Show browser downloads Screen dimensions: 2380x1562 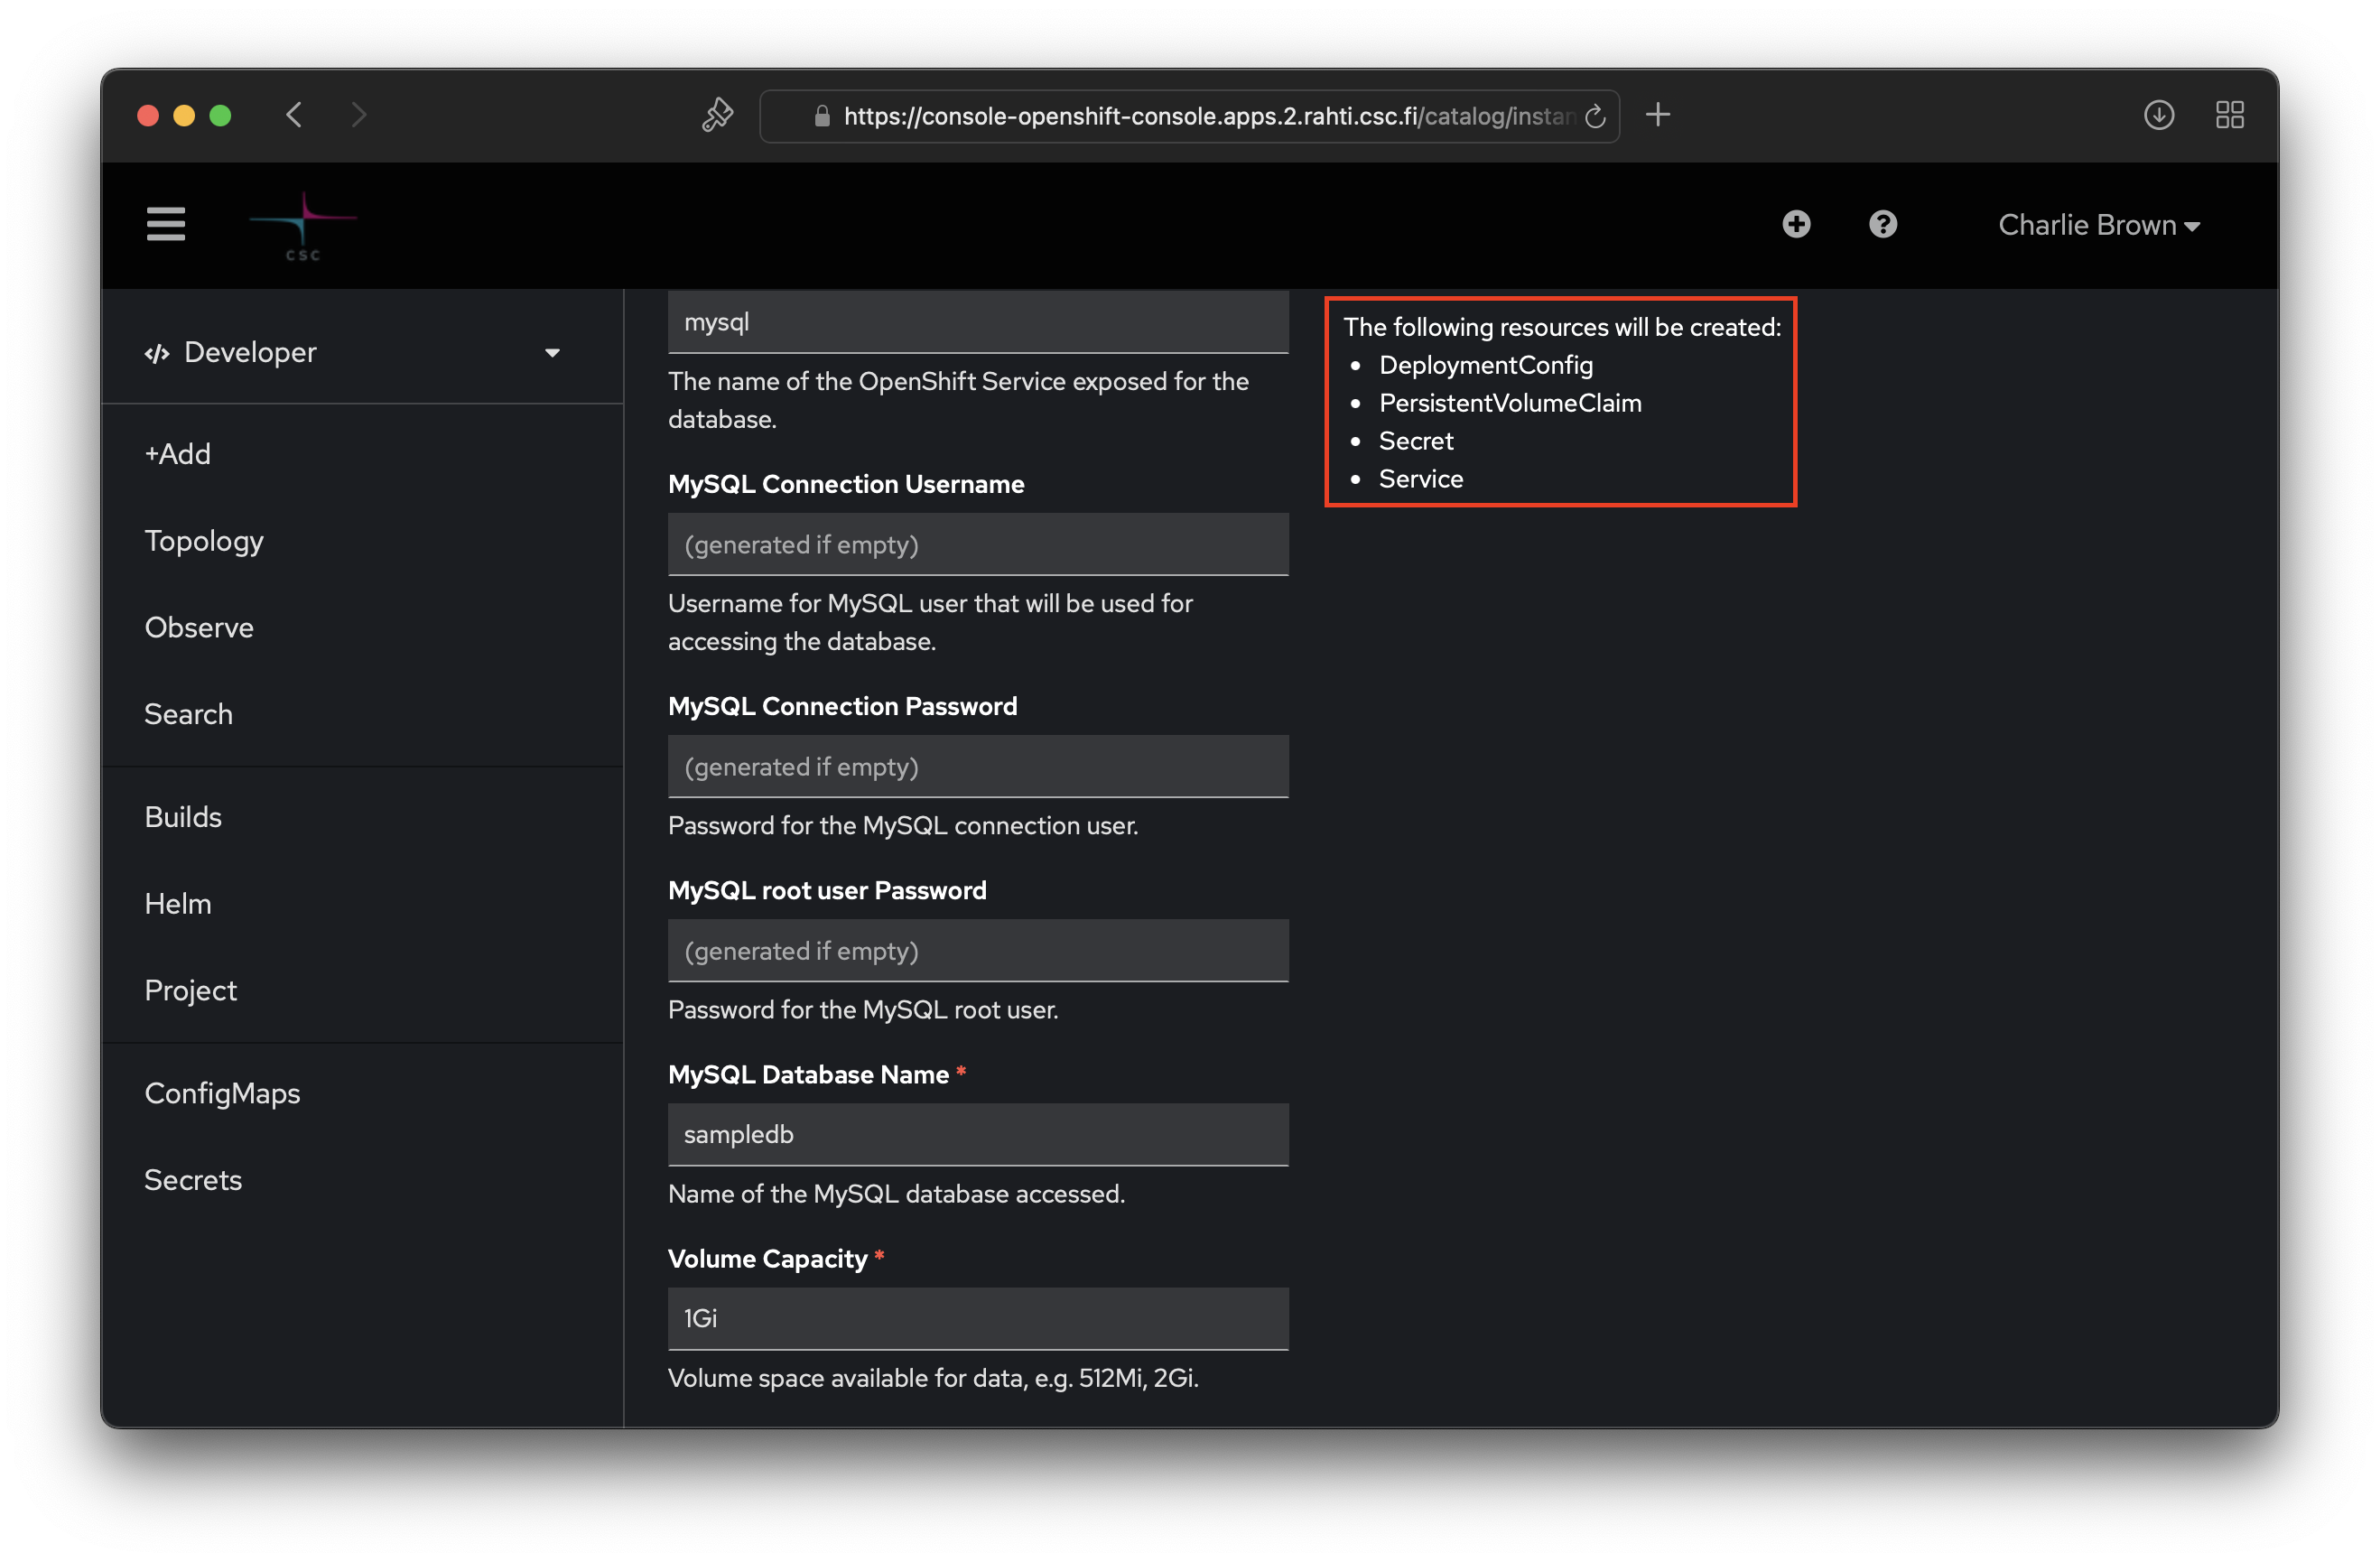click(2158, 115)
